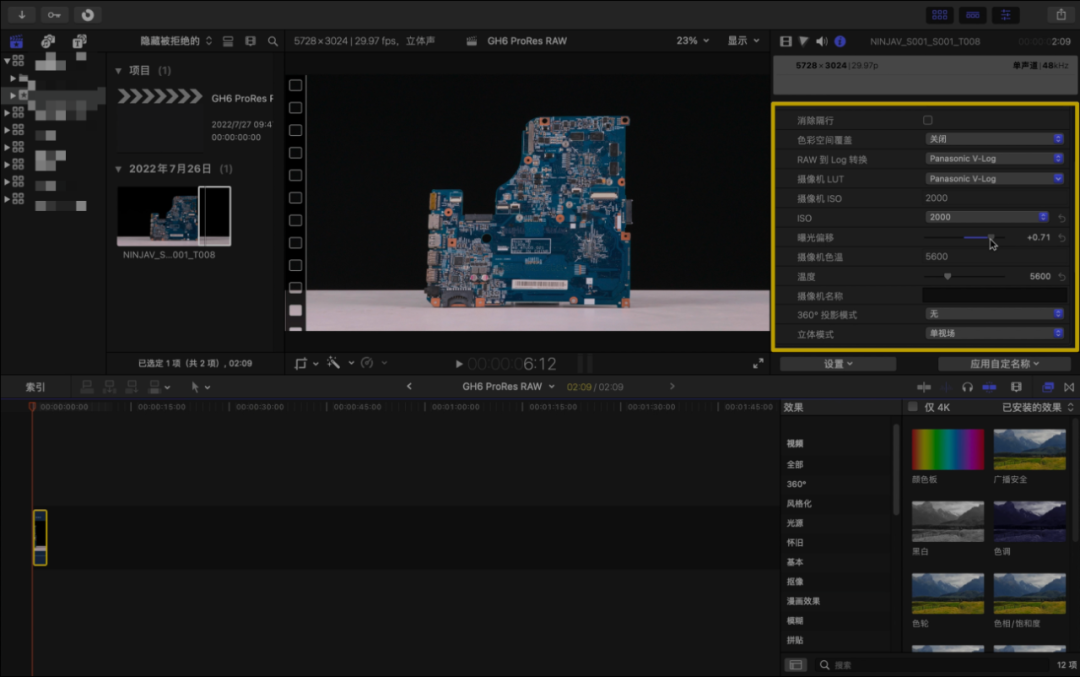1080x677 pixels.
Task: Search the browser with magnifier icon
Action: (273, 41)
